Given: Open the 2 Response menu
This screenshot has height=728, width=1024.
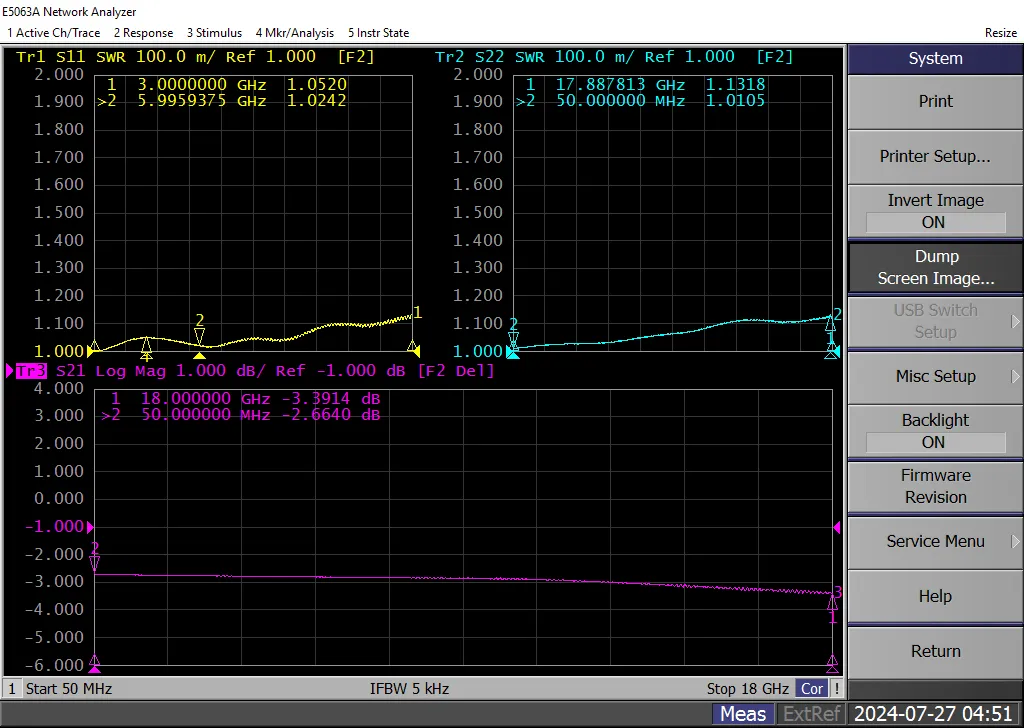Looking at the screenshot, I should pos(144,33).
